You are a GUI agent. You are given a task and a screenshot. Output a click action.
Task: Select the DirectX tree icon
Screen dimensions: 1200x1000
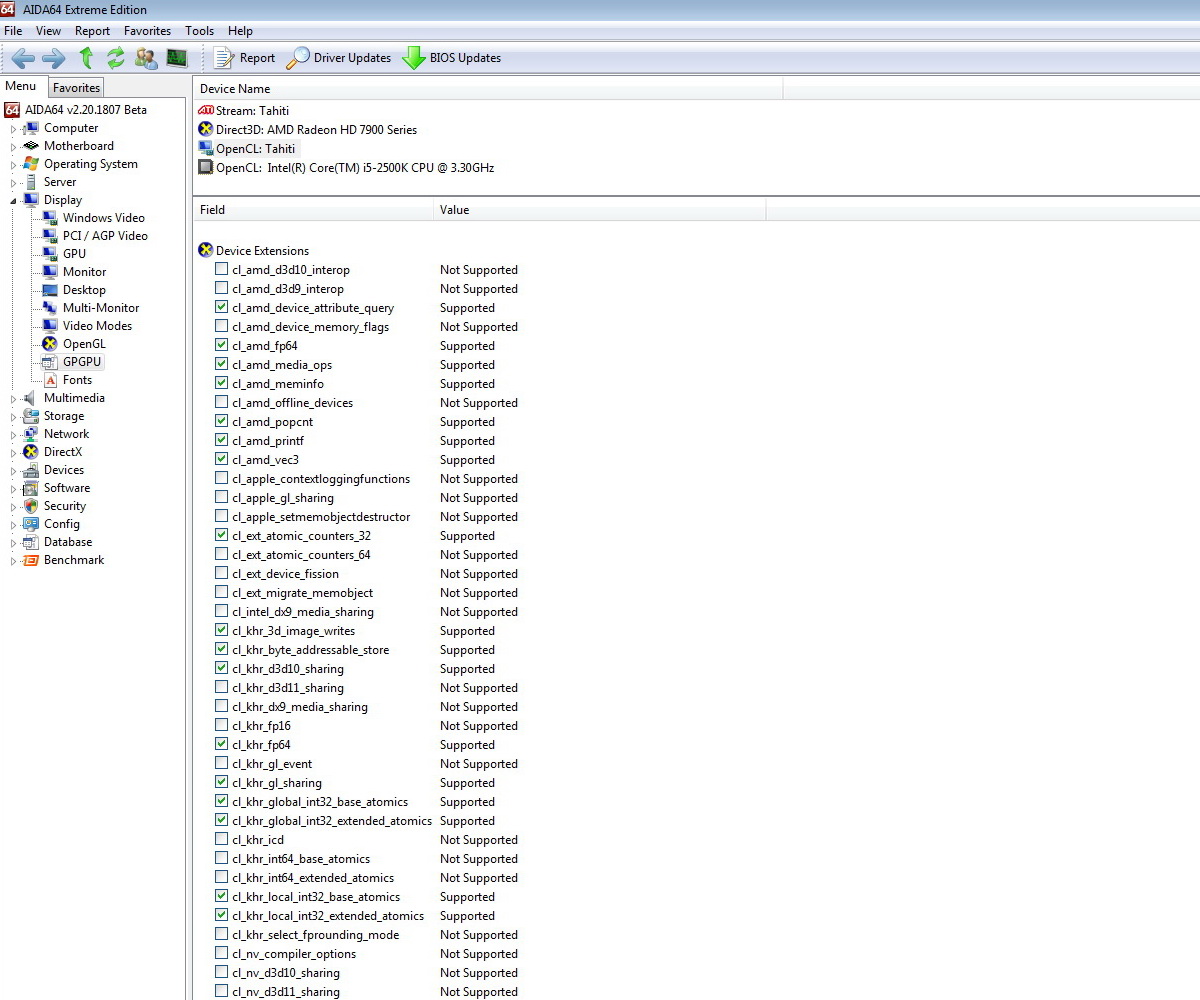[x=31, y=452]
